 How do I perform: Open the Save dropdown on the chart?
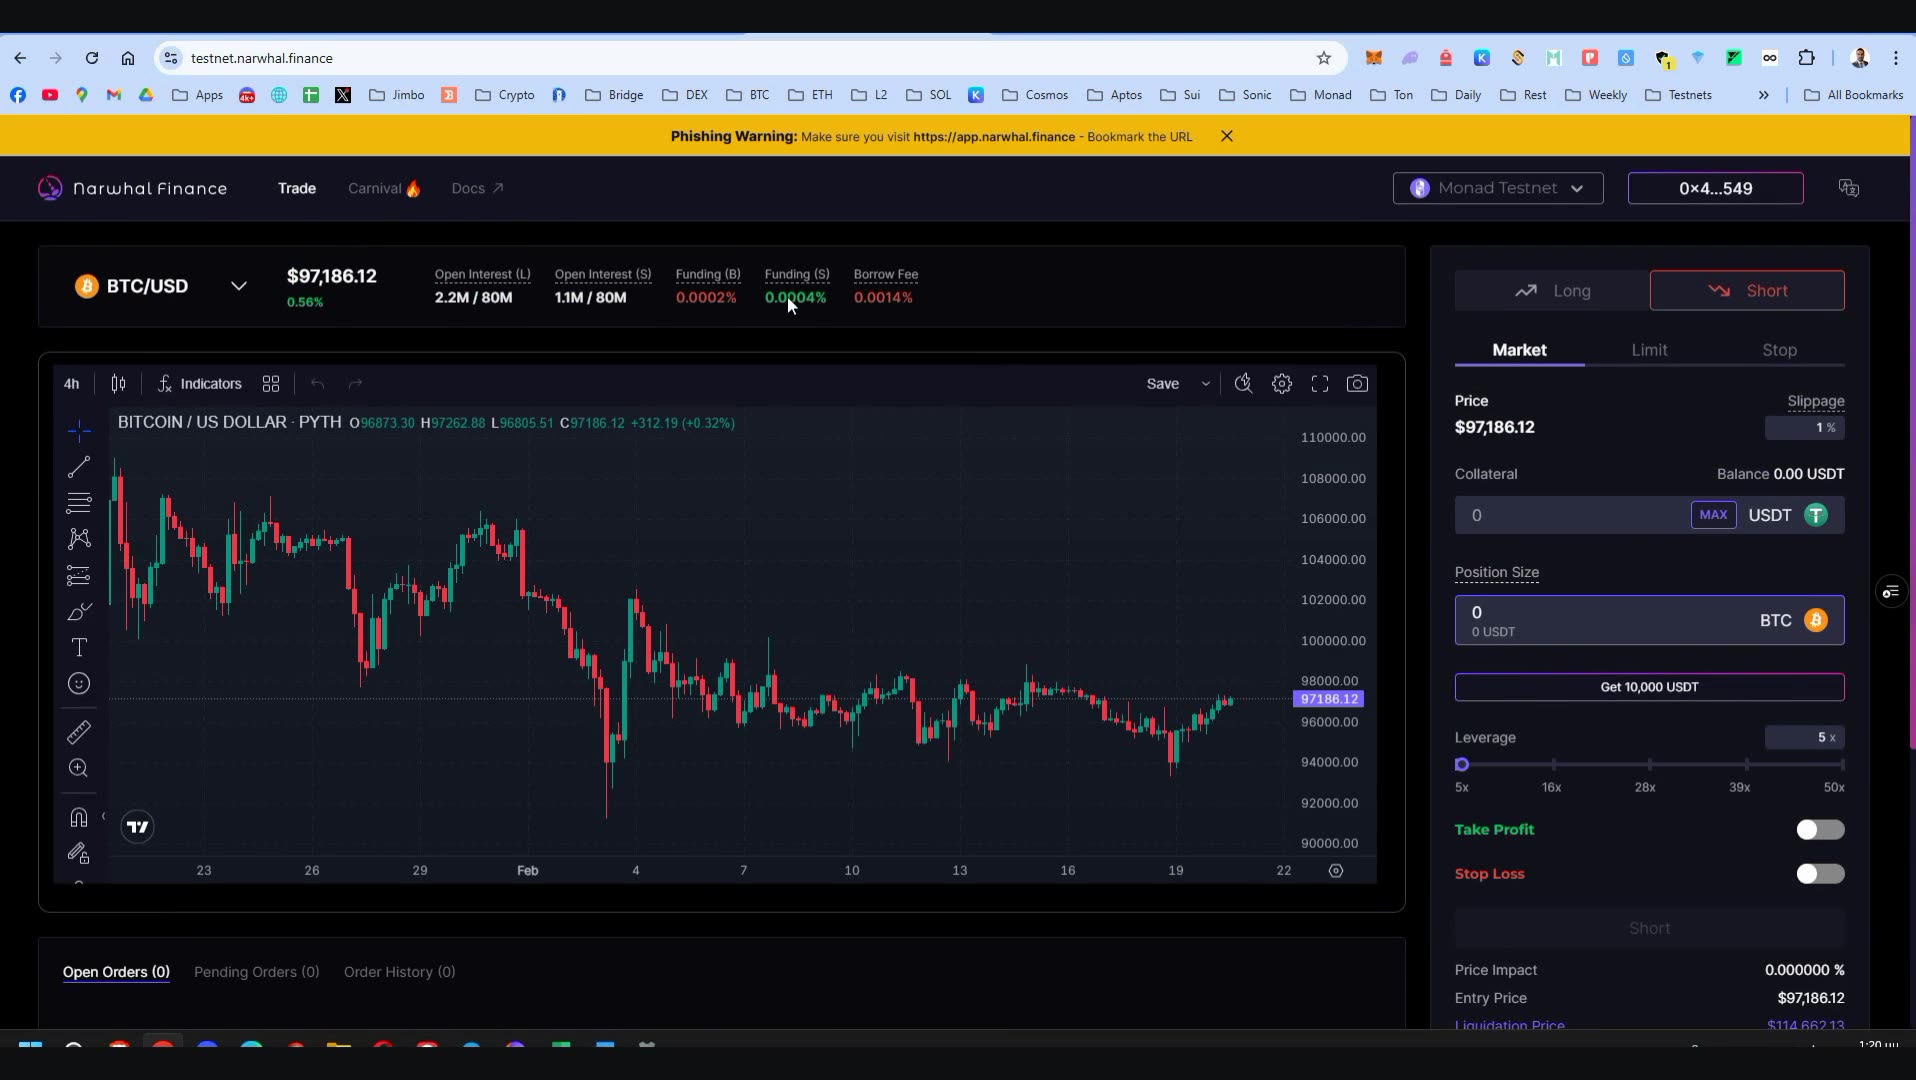tap(1205, 383)
